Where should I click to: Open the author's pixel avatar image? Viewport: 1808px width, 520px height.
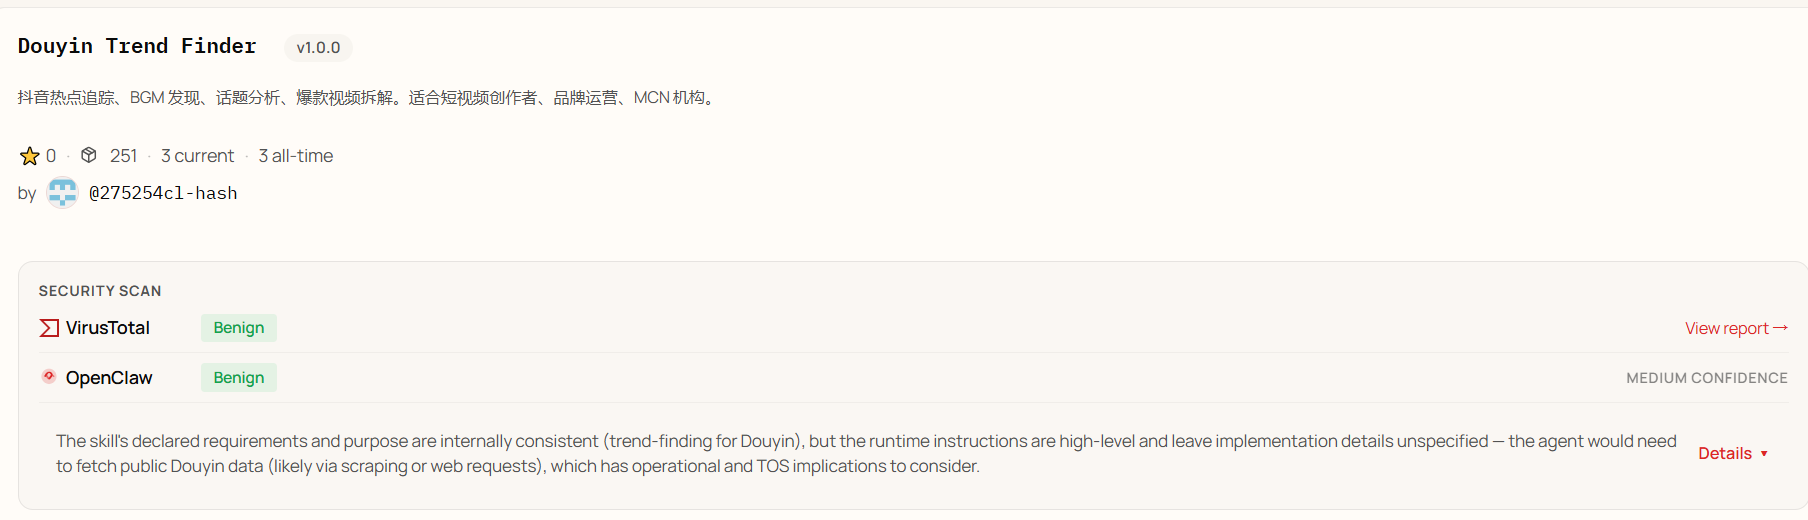(63, 193)
